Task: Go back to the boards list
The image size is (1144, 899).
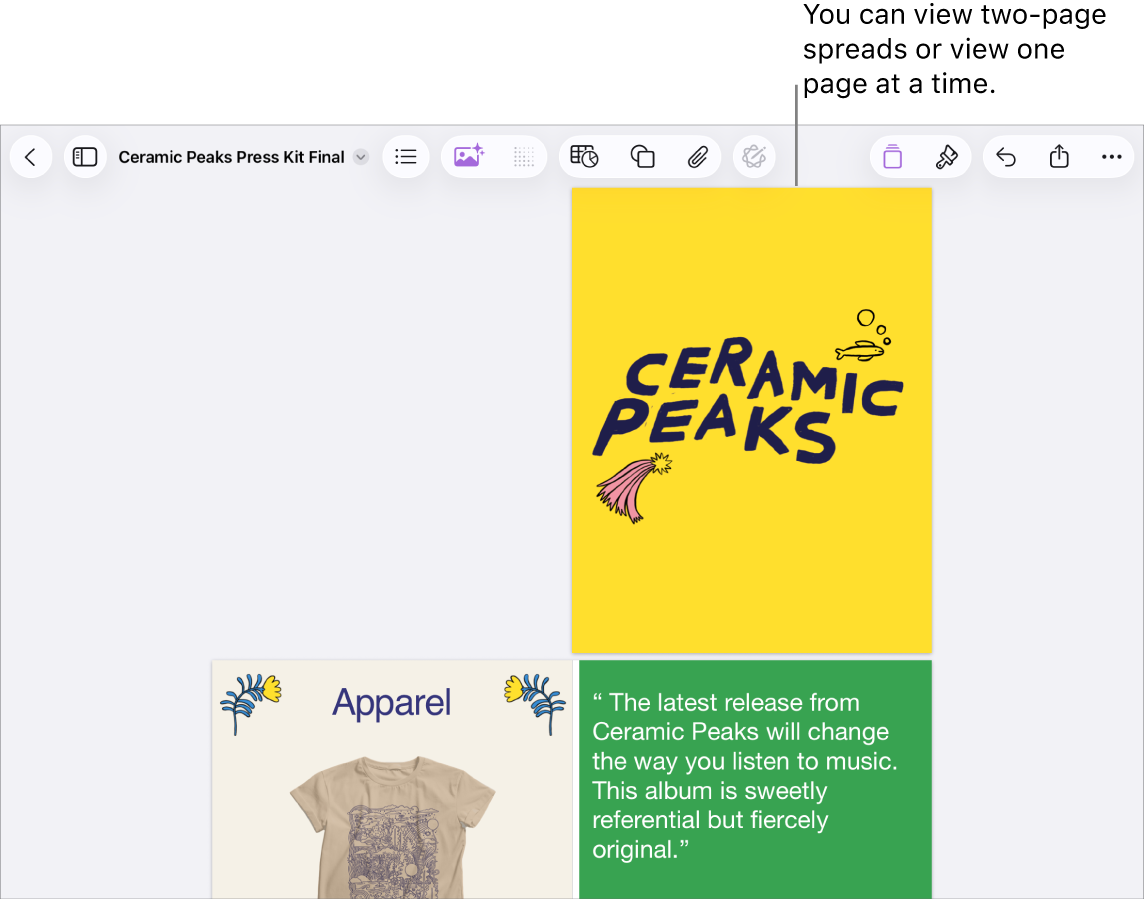Action: tap(30, 156)
